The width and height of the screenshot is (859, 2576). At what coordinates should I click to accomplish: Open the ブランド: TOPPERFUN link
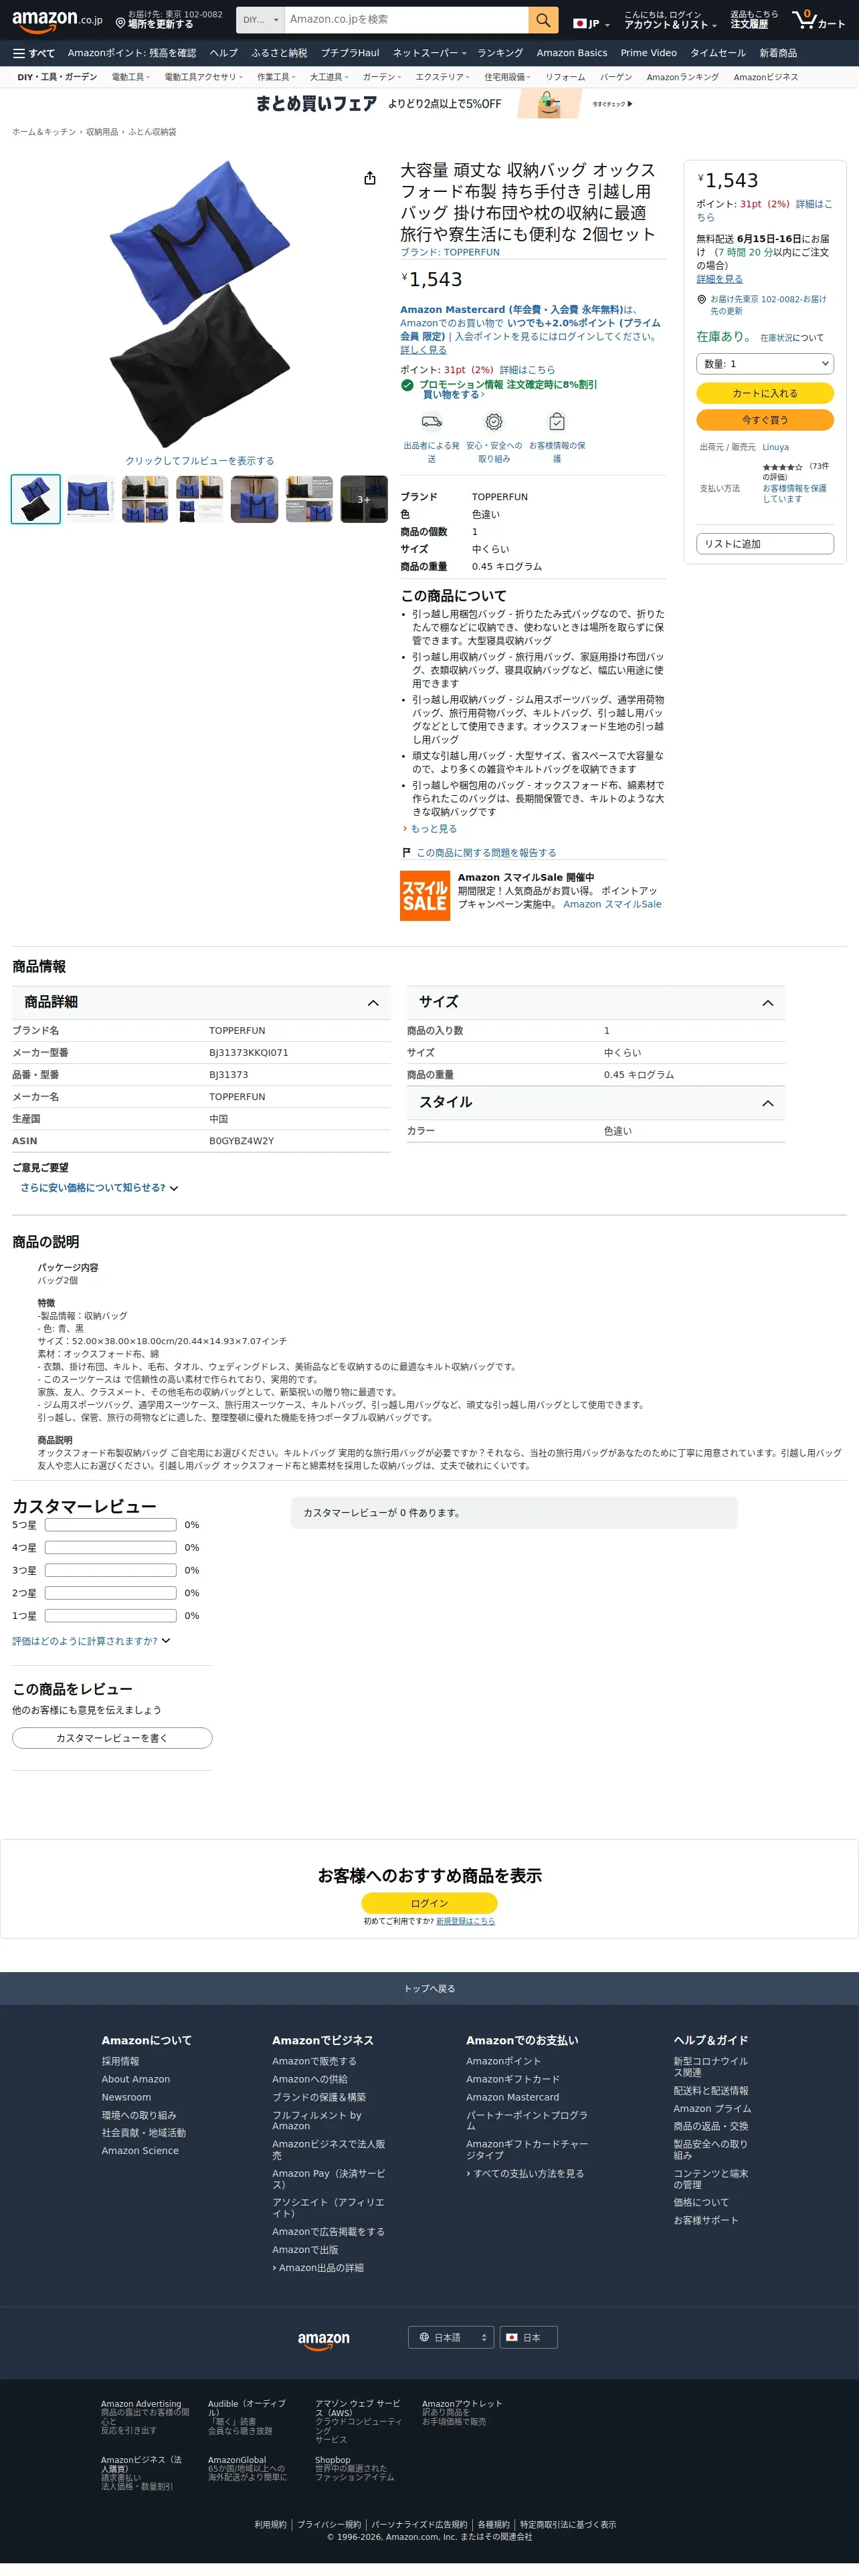[x=450, y=252]
